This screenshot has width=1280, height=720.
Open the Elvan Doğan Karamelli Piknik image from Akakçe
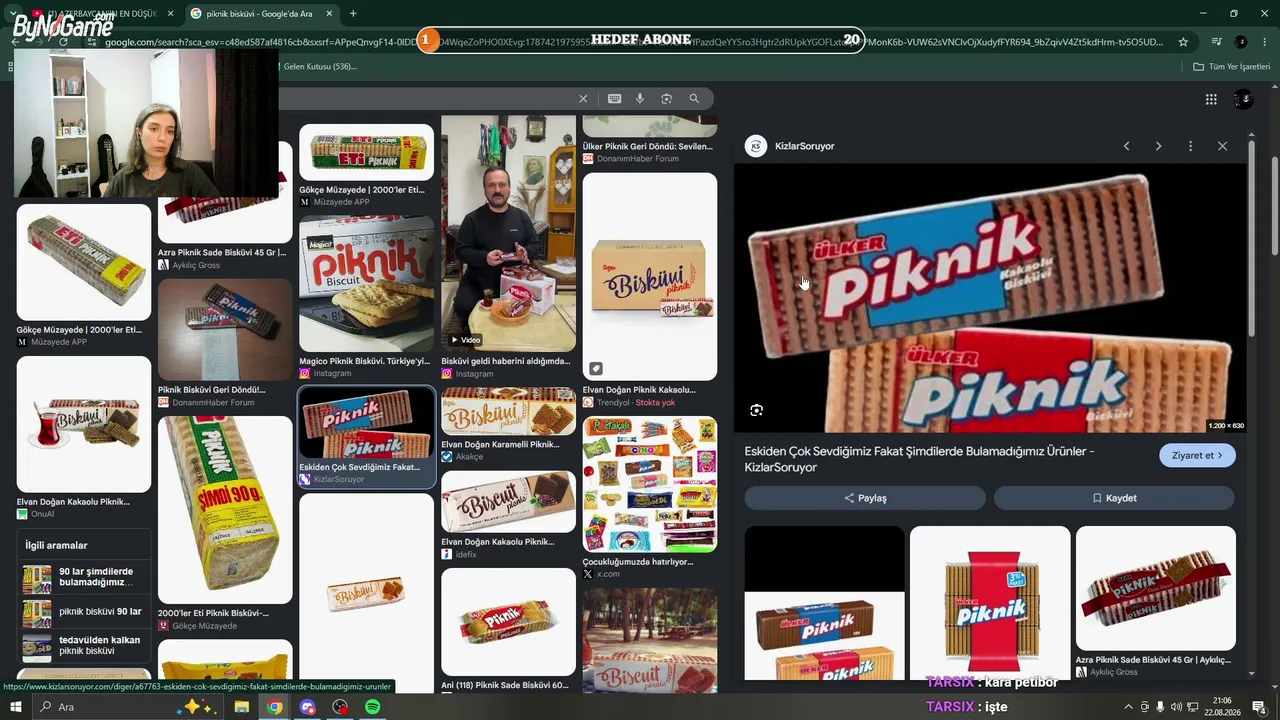[x=508, y=411]
